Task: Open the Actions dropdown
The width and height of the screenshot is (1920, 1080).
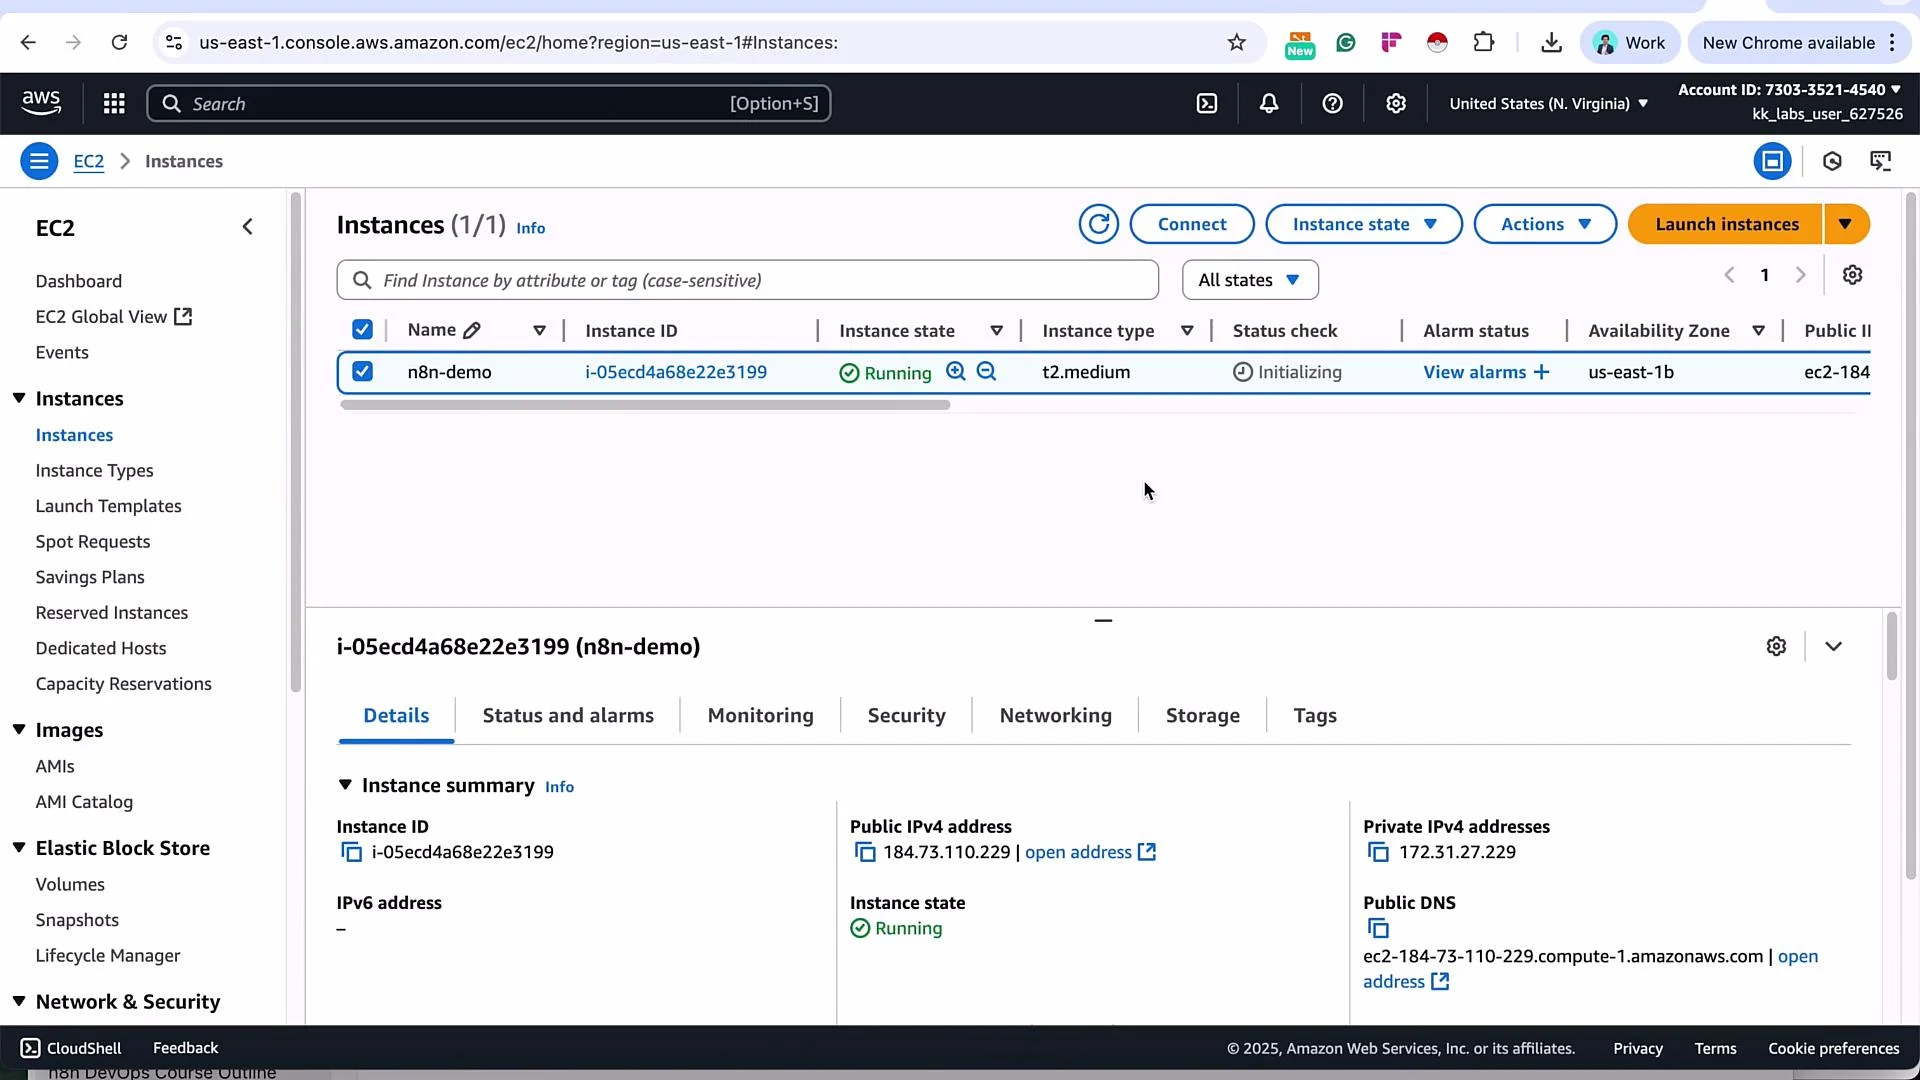Action: [x=1545, y=224]
